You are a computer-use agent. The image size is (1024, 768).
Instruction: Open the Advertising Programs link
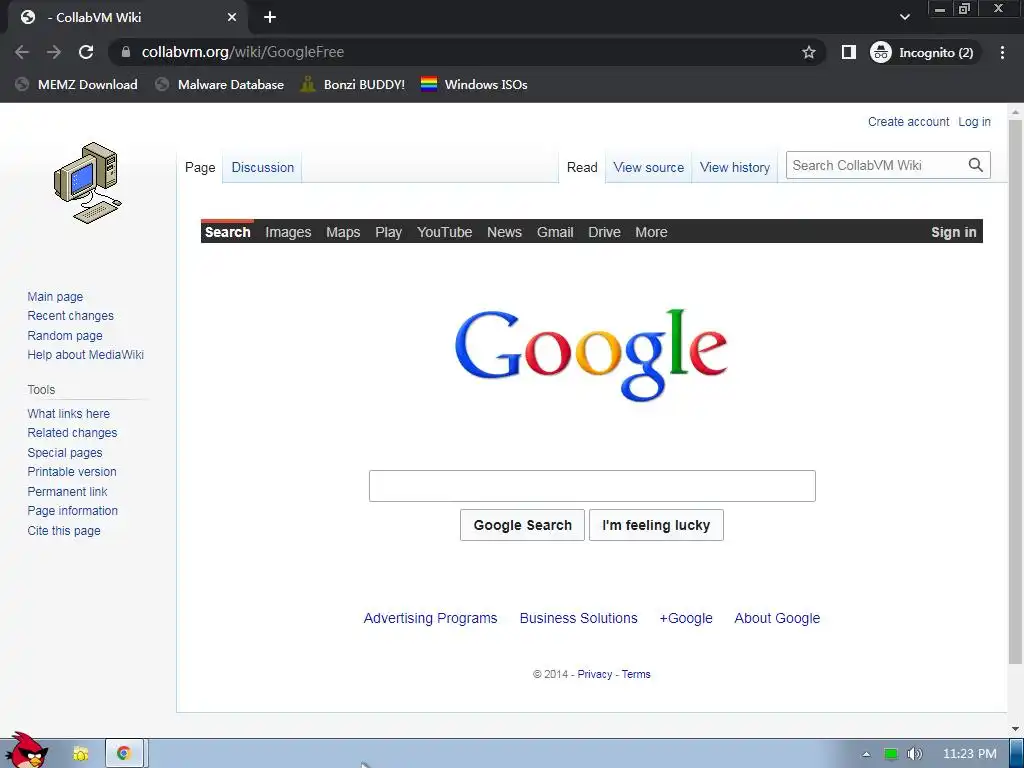(430, 618)
